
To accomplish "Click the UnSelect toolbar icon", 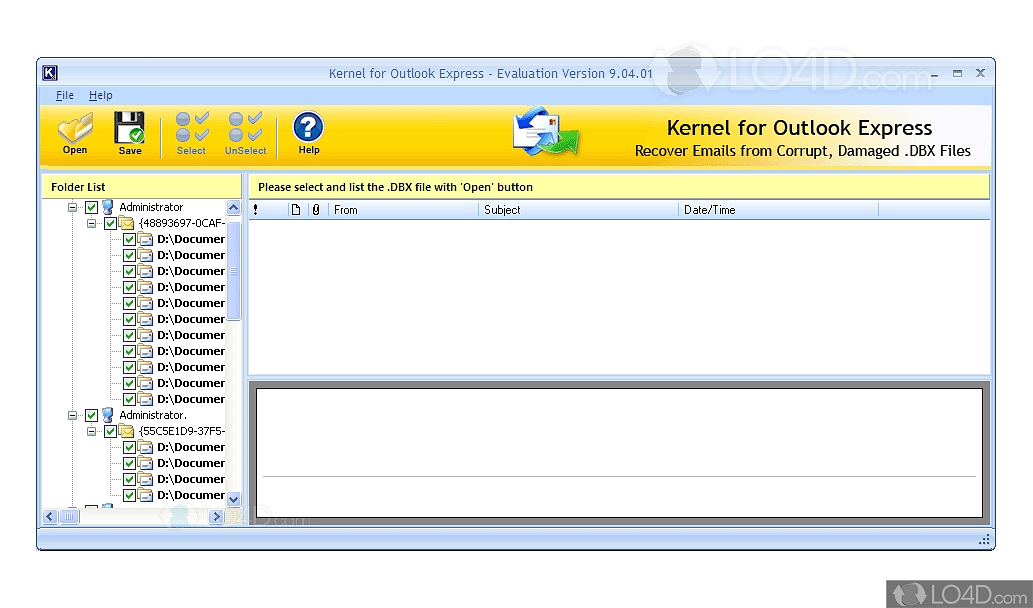I will pyautogui.click(x=245, y=131).
